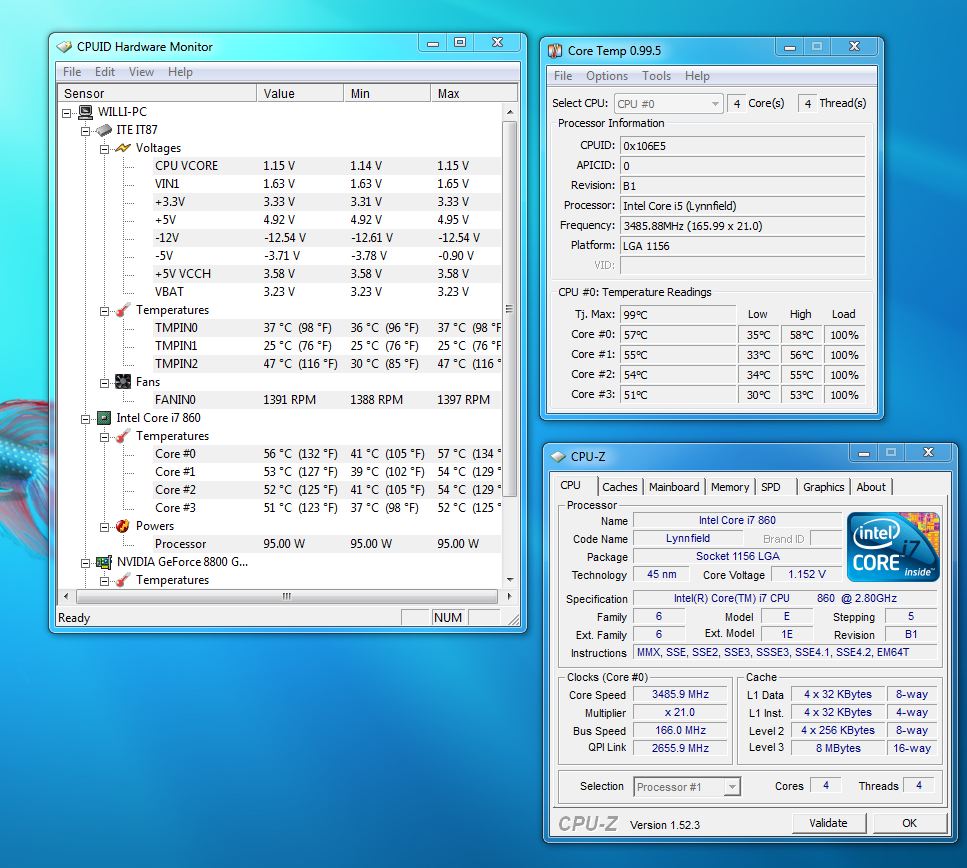Click the CPU-Z title bar icon
Screen dimensions: 967x868
click(558, 457)
